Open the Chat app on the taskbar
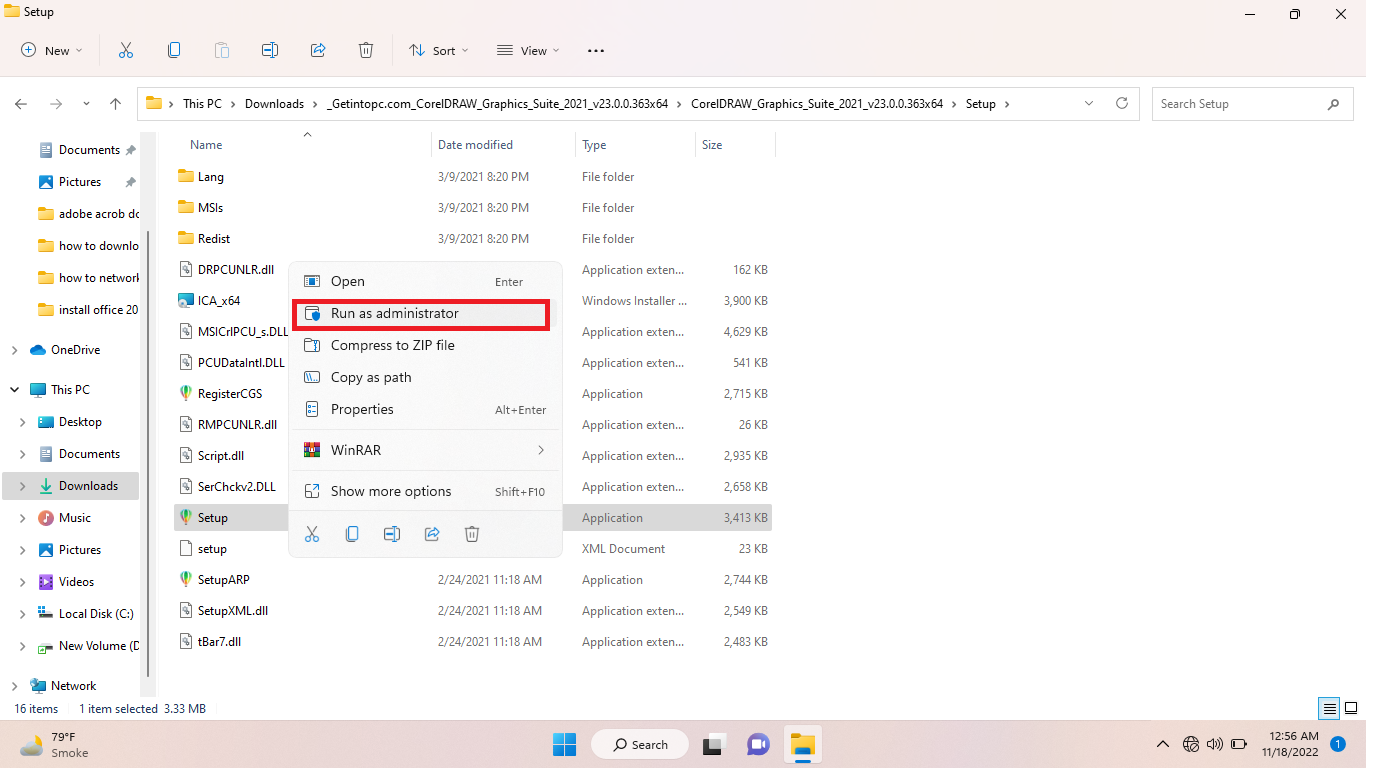1376x782 pixels. click(x=758, y=744)
